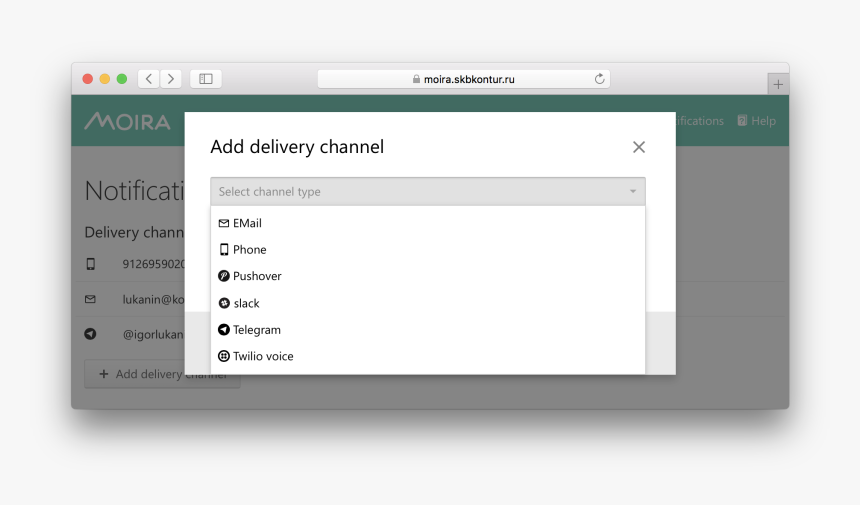Click the moira.skbkontur.ru address bar

[463, 79]
